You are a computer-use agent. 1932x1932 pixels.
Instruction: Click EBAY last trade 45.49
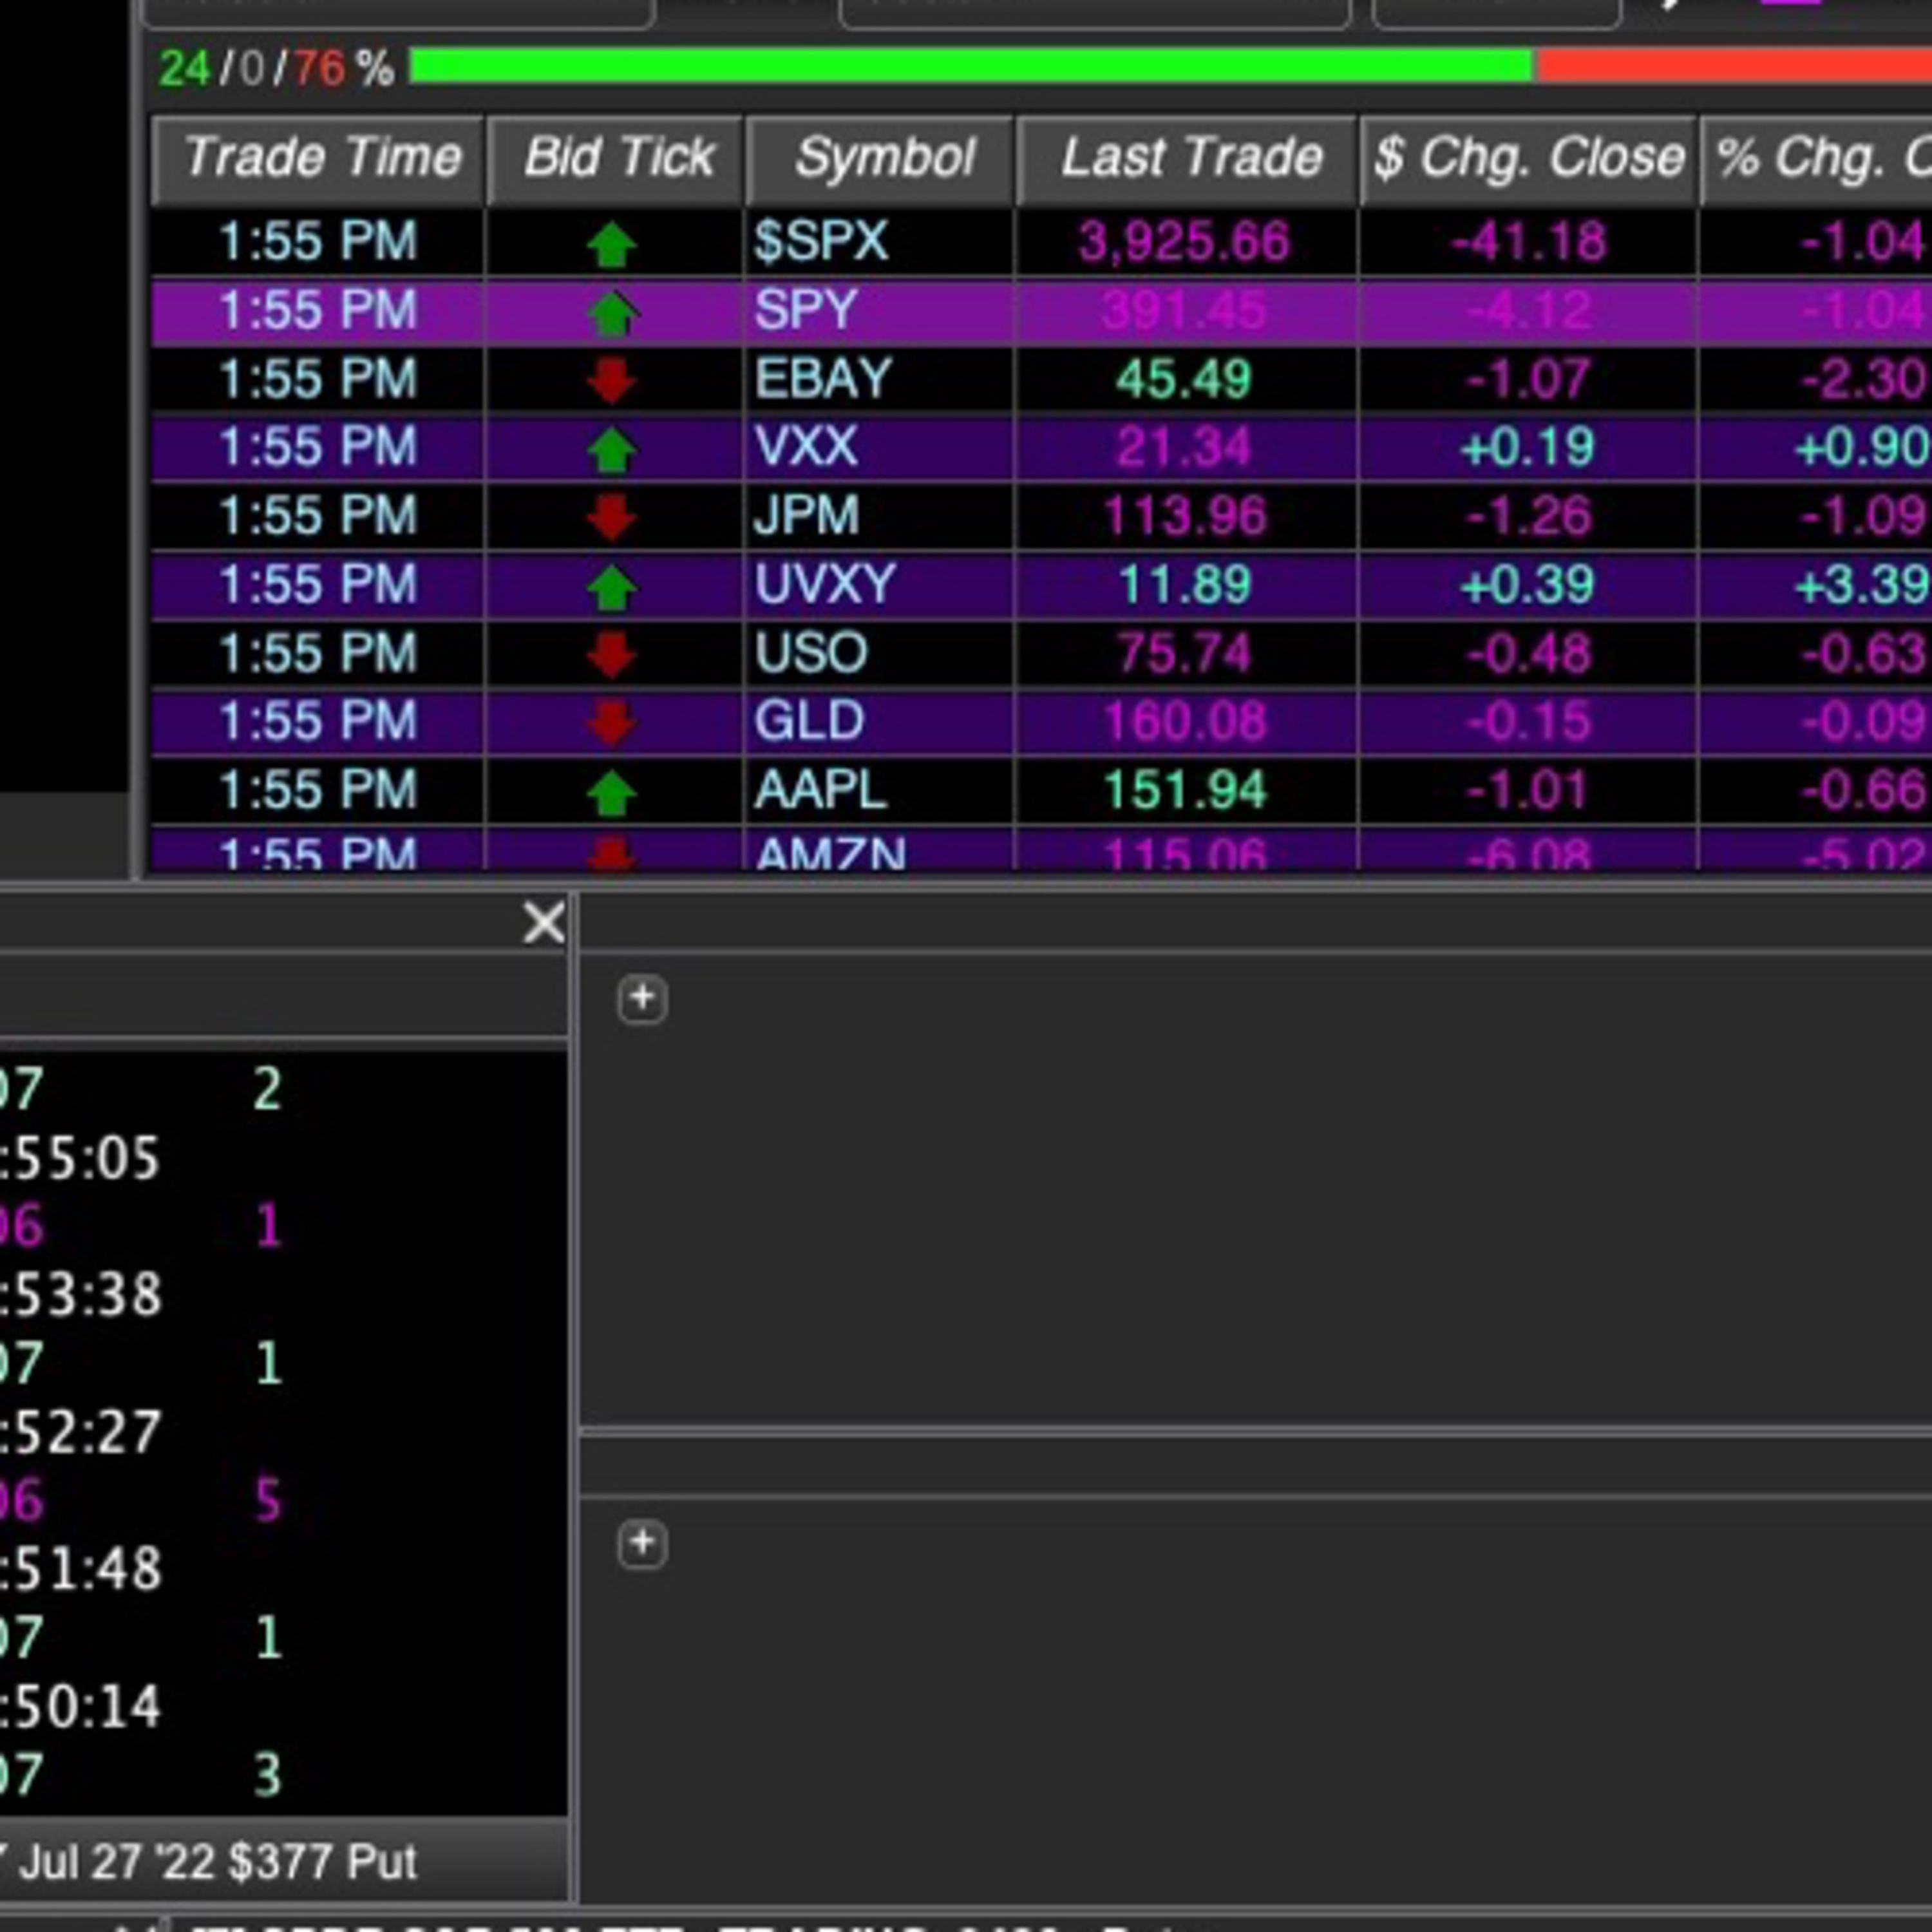(x=1184, y=379)
